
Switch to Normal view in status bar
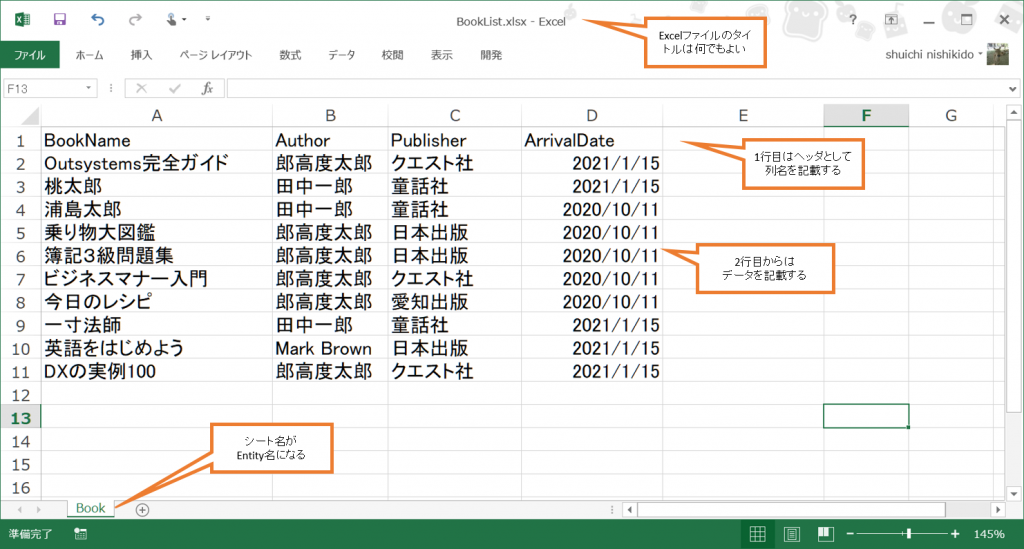click(x=757, y=534)
